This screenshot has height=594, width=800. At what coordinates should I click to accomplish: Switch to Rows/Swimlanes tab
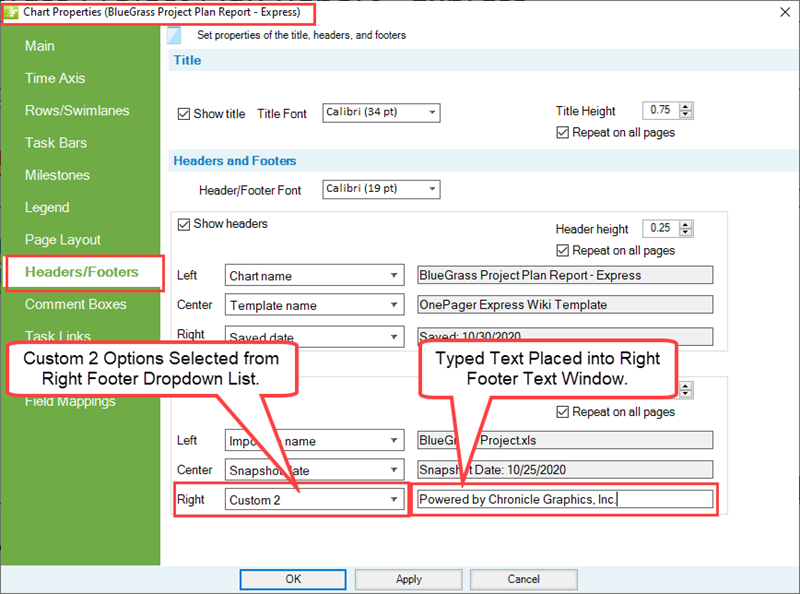[x=77, y=111]
